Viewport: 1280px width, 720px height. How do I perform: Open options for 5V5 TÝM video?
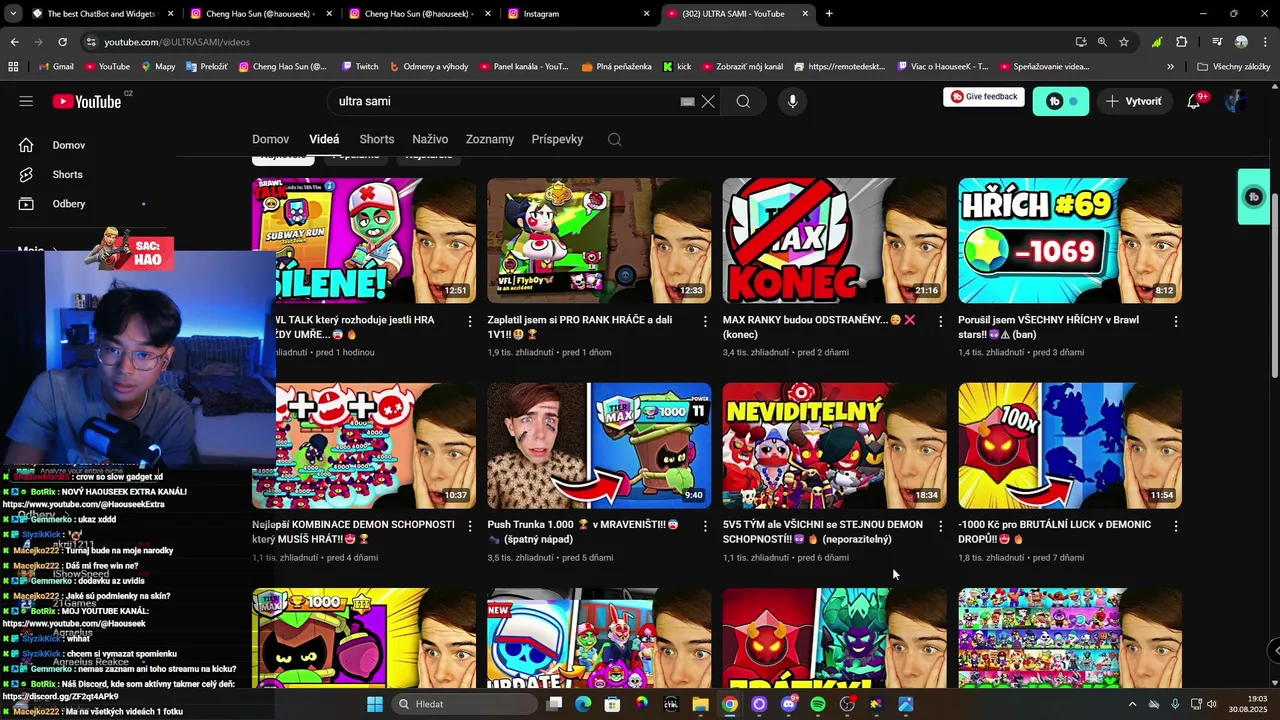pyautogui.click(x=940, y=526)
